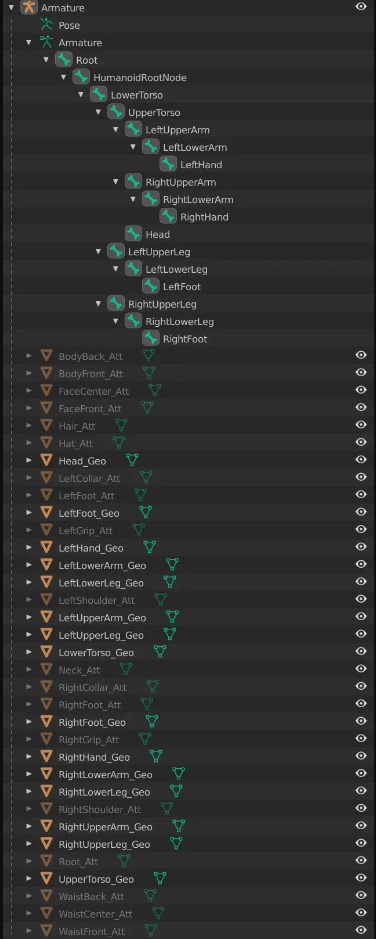The width and height of the screenshot is (376, 939).
Task: Toggle visibility of BodyBack_Att
Action: point(360,355)
